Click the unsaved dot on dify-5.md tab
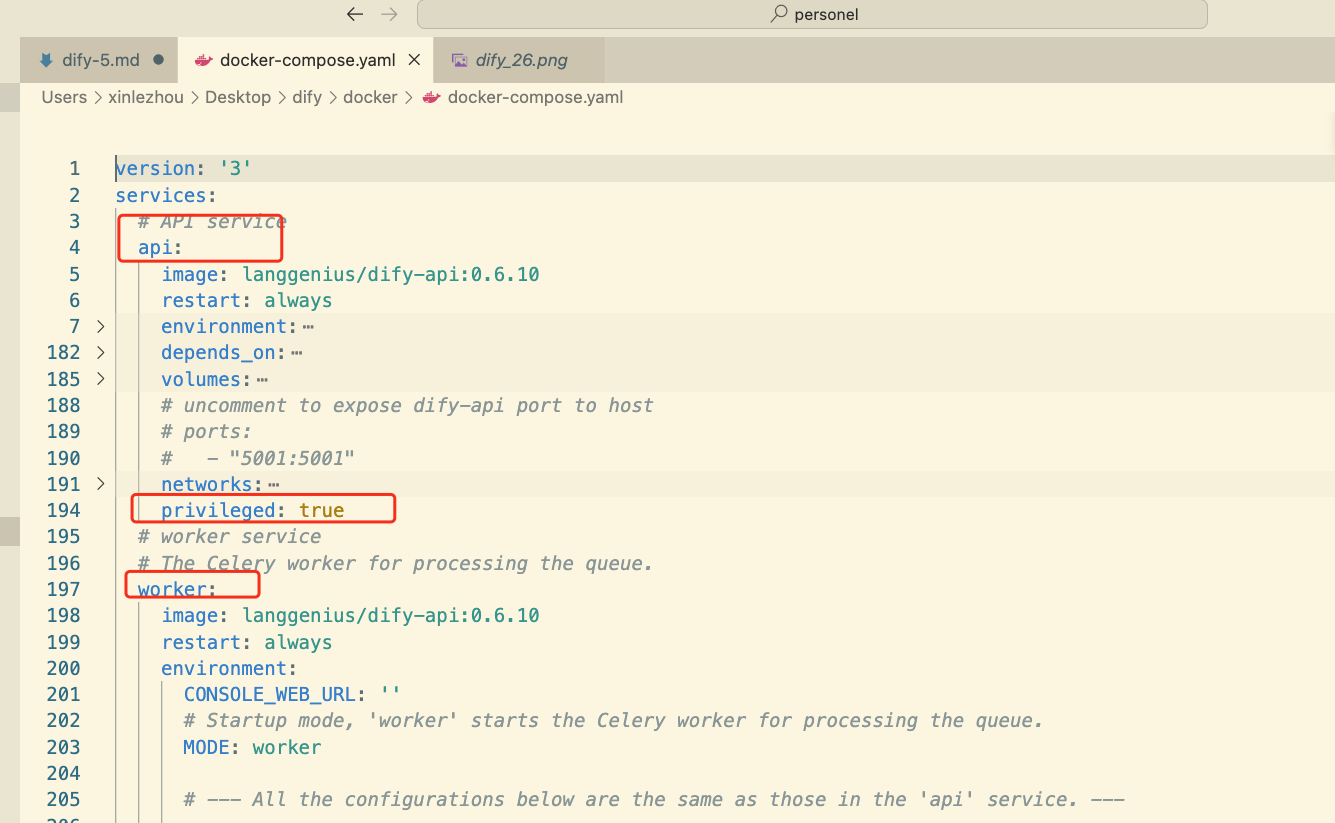Viewport: 1335px width, 823px height. pyautogui.click(x=159, y=60)
